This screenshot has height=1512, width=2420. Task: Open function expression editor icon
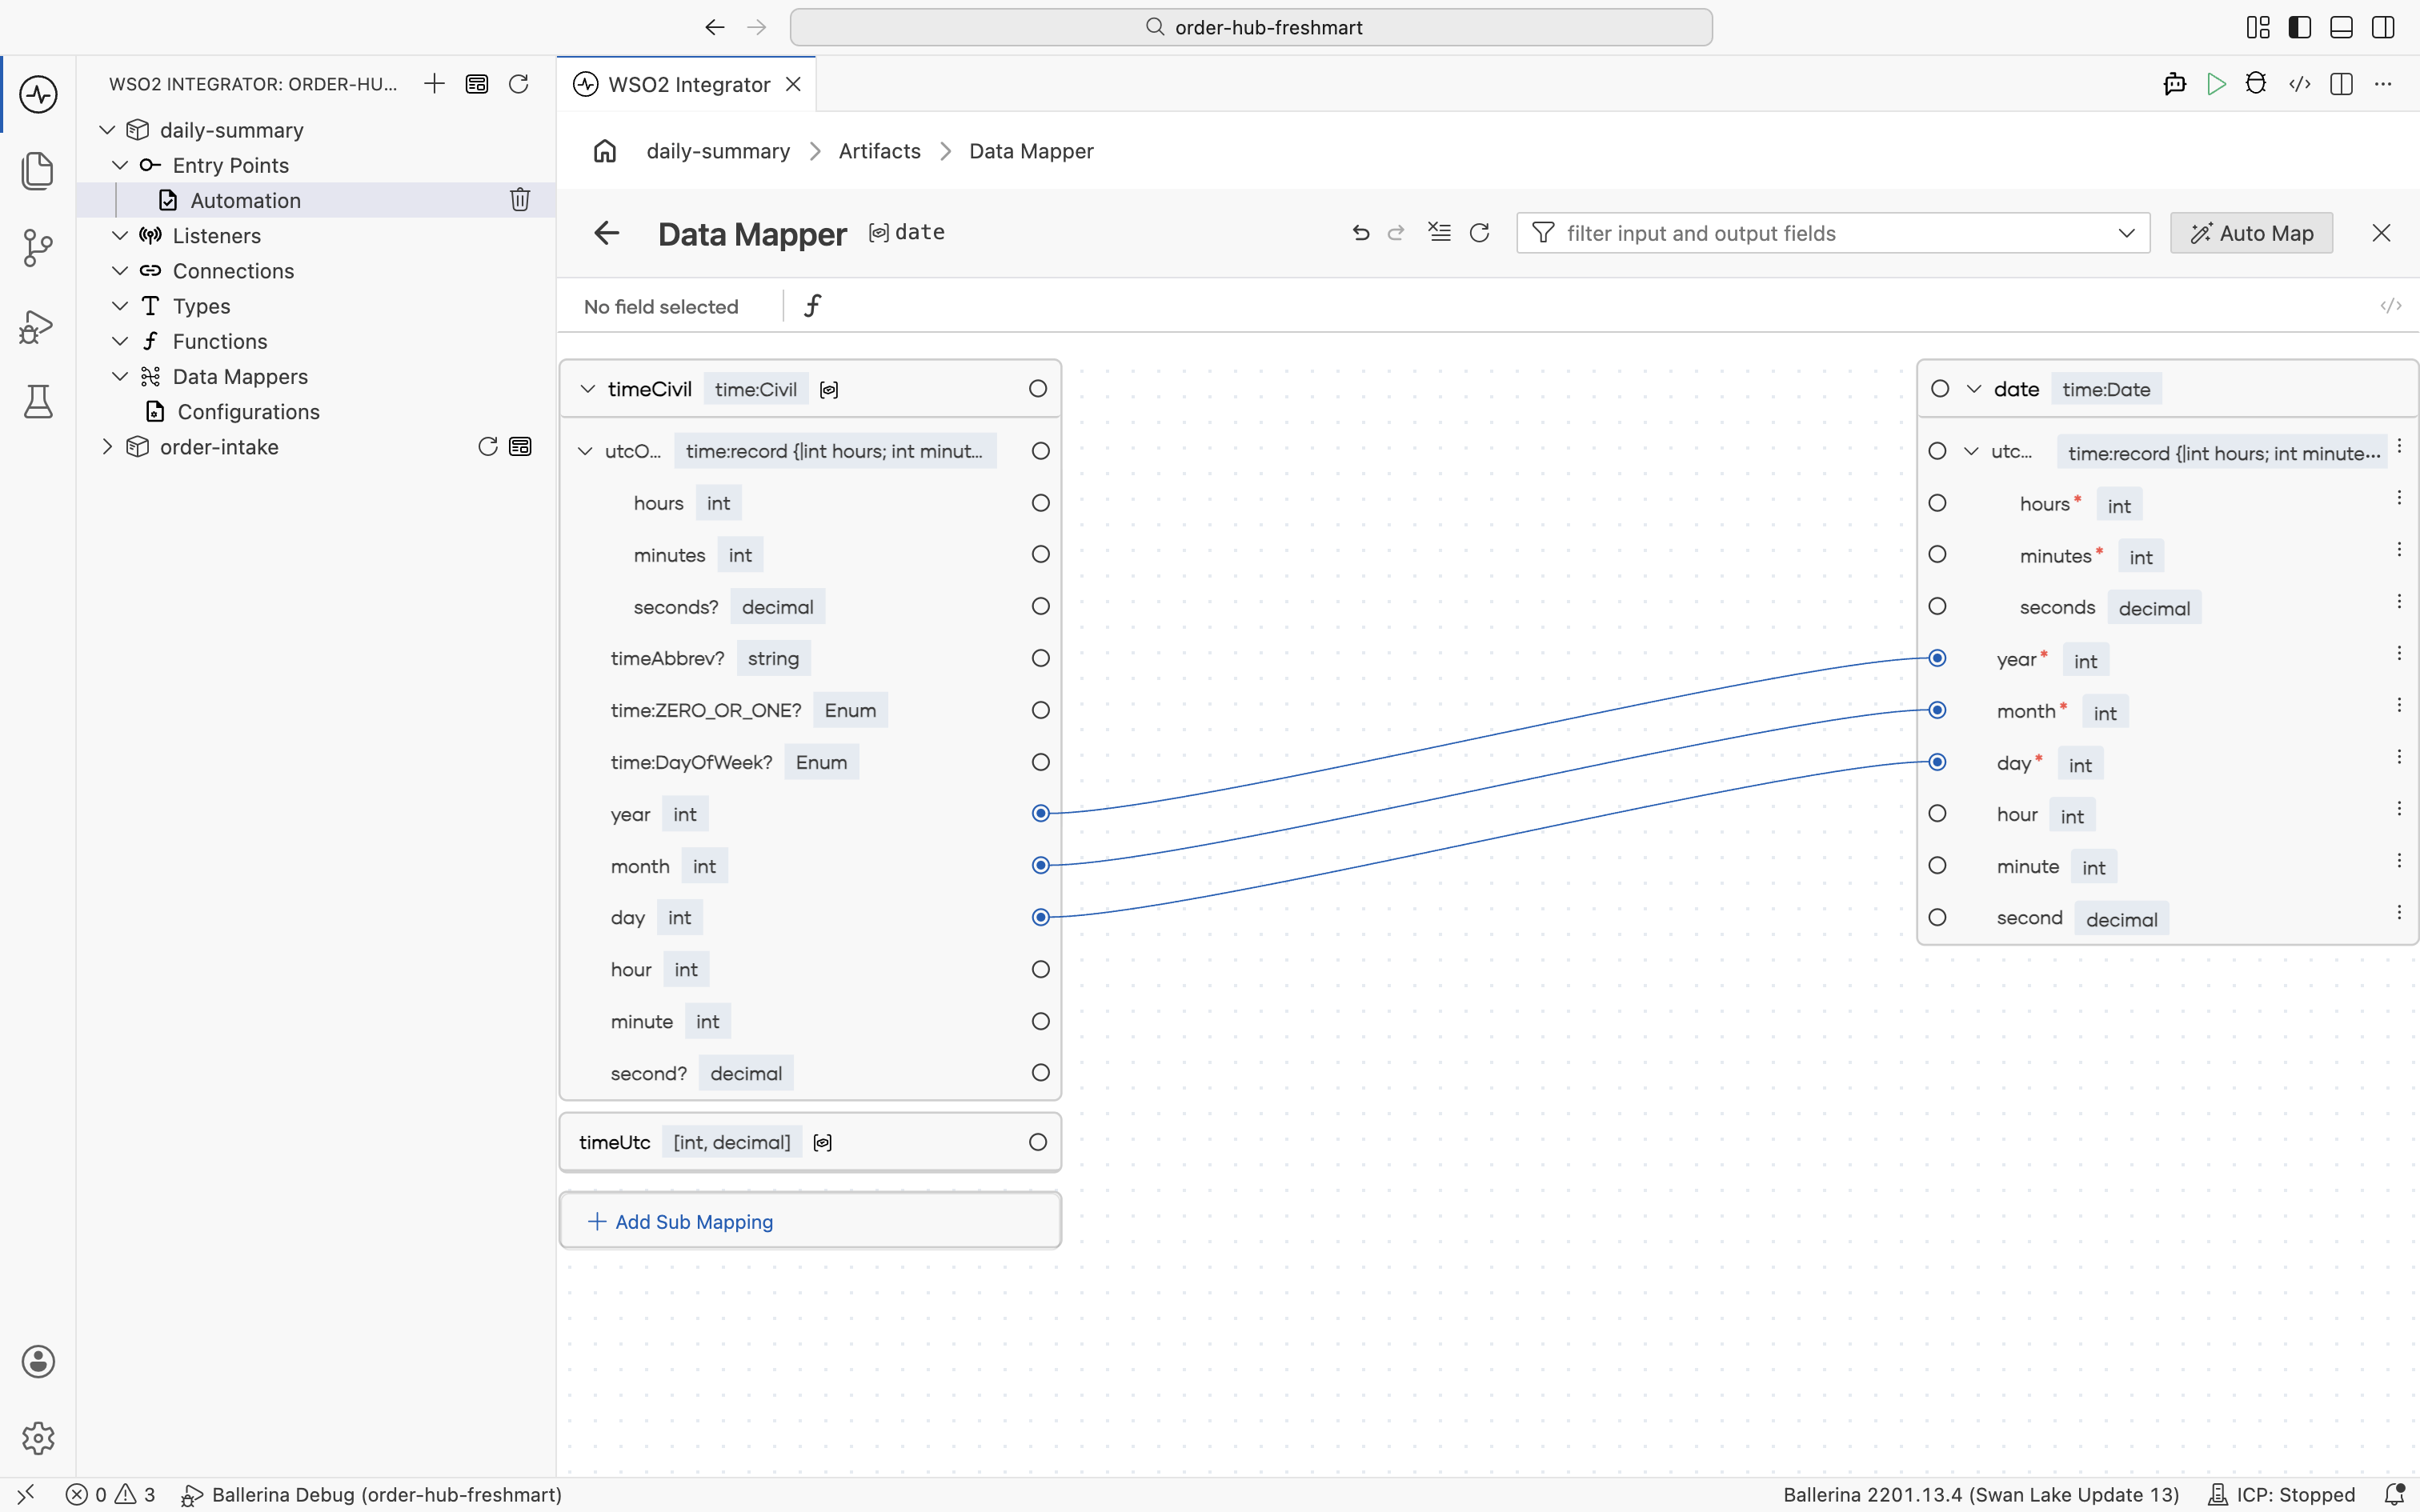(813, 306)
